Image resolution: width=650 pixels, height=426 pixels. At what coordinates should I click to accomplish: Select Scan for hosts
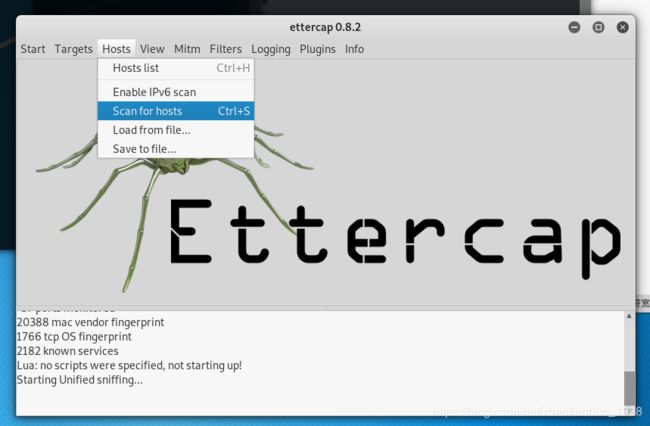[176, 111]
